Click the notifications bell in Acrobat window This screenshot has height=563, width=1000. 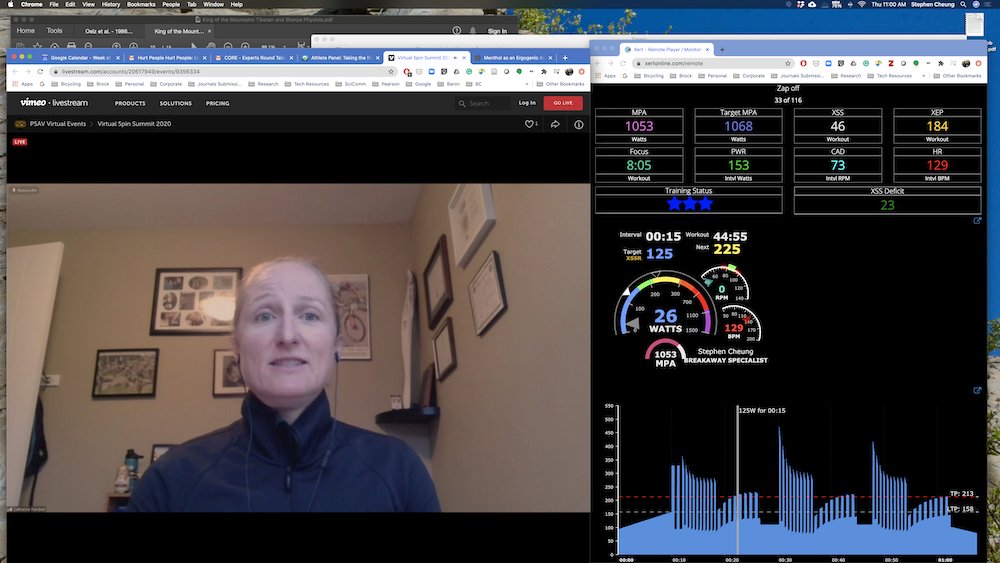(x=473, y=30)
